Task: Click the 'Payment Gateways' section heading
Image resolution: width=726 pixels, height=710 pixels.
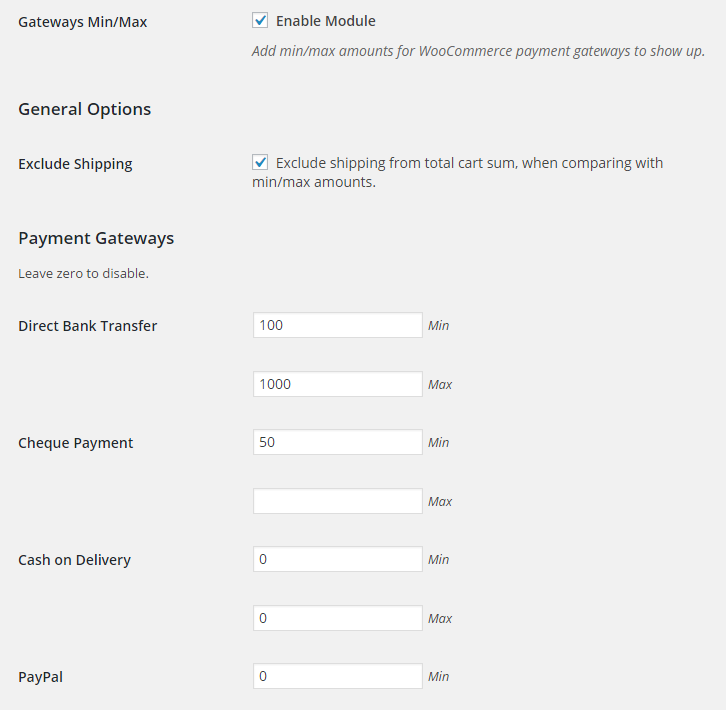Action: 96,238
